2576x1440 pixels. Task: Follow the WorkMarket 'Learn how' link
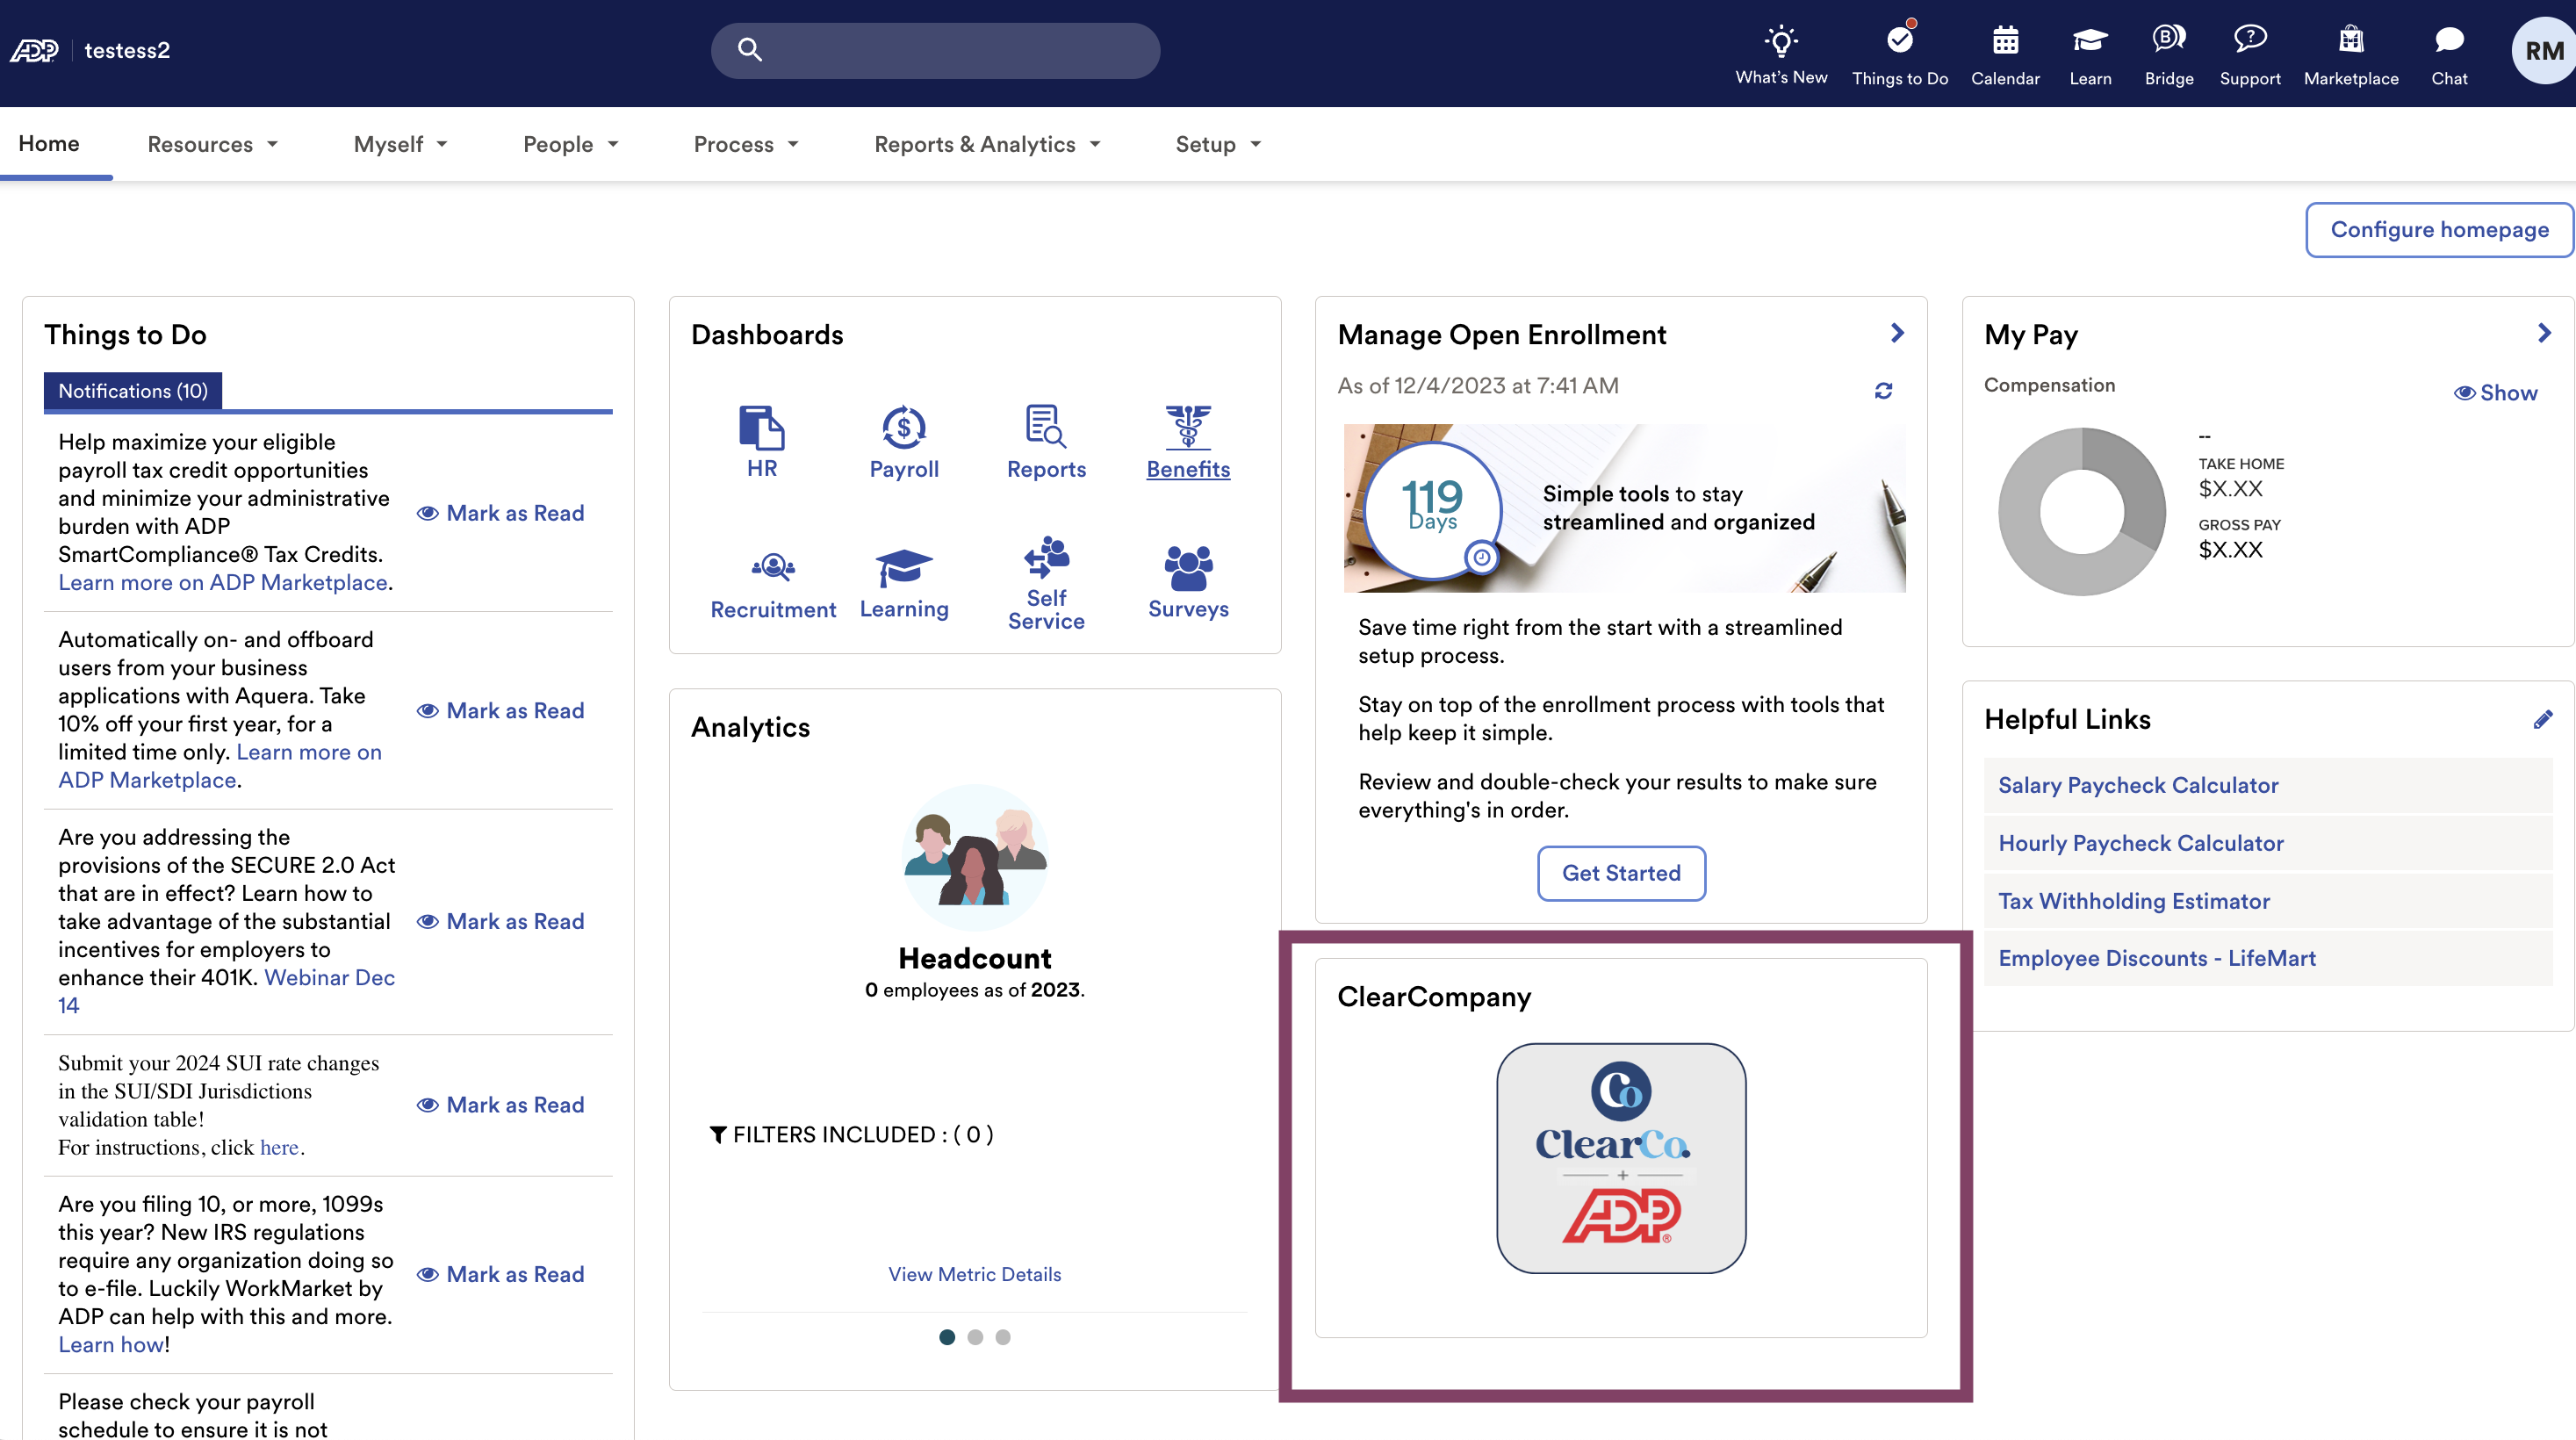point(110,1345)
